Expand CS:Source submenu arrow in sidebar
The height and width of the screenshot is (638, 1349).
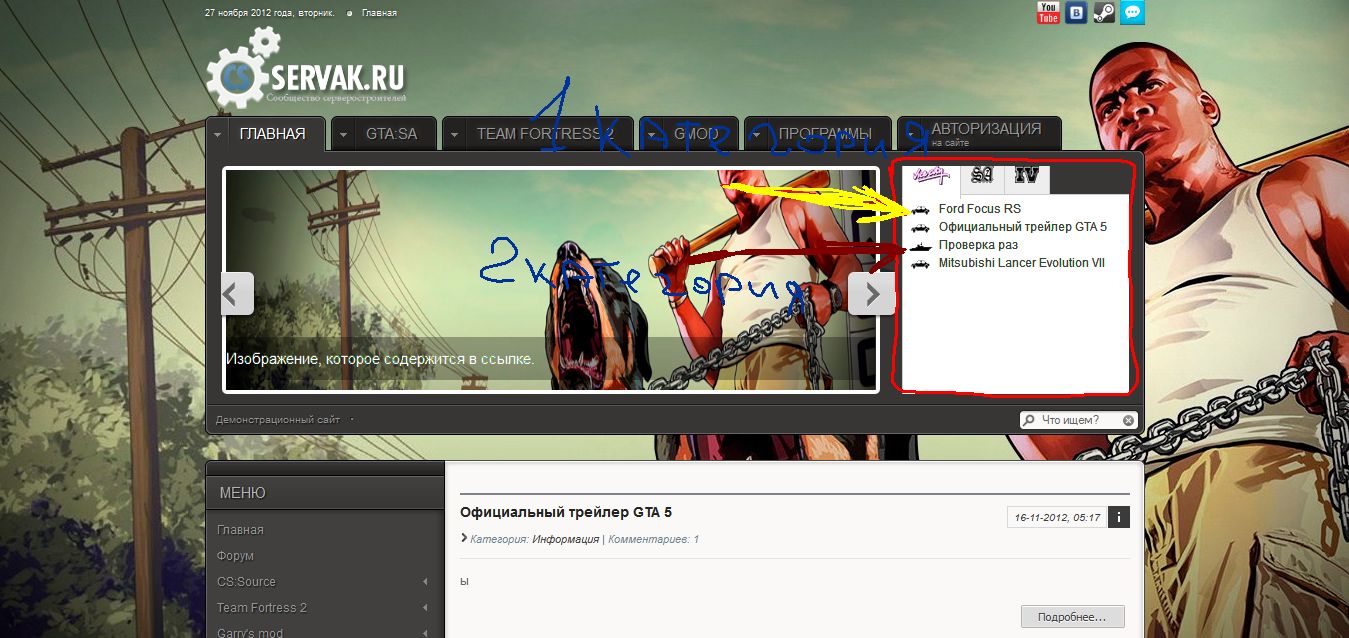coord(424,582)
